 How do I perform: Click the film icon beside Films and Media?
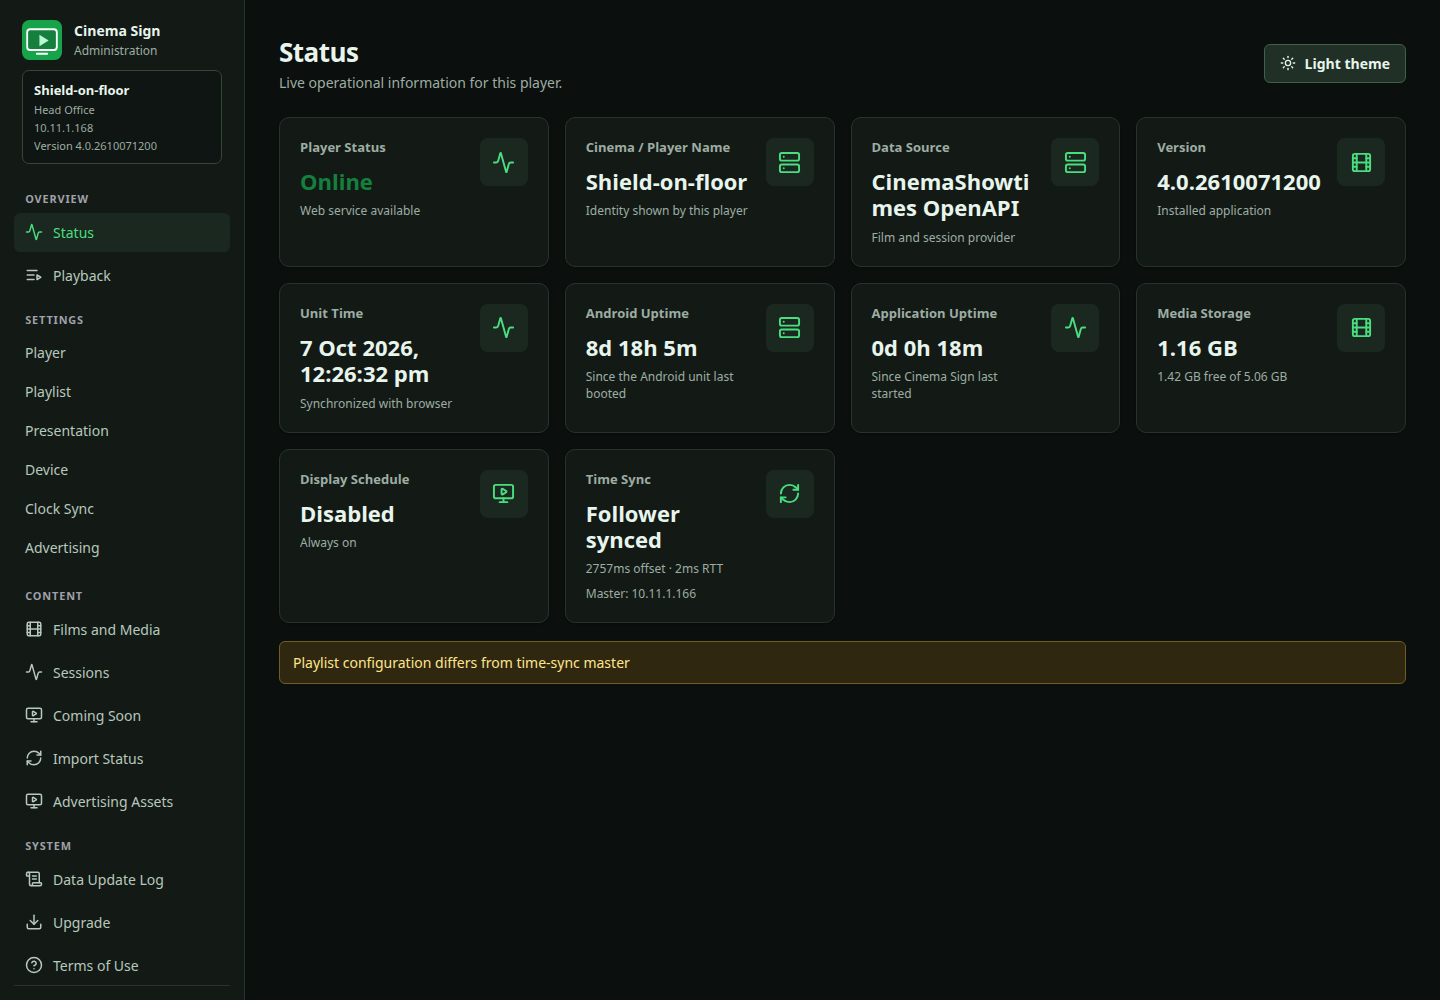34,630
